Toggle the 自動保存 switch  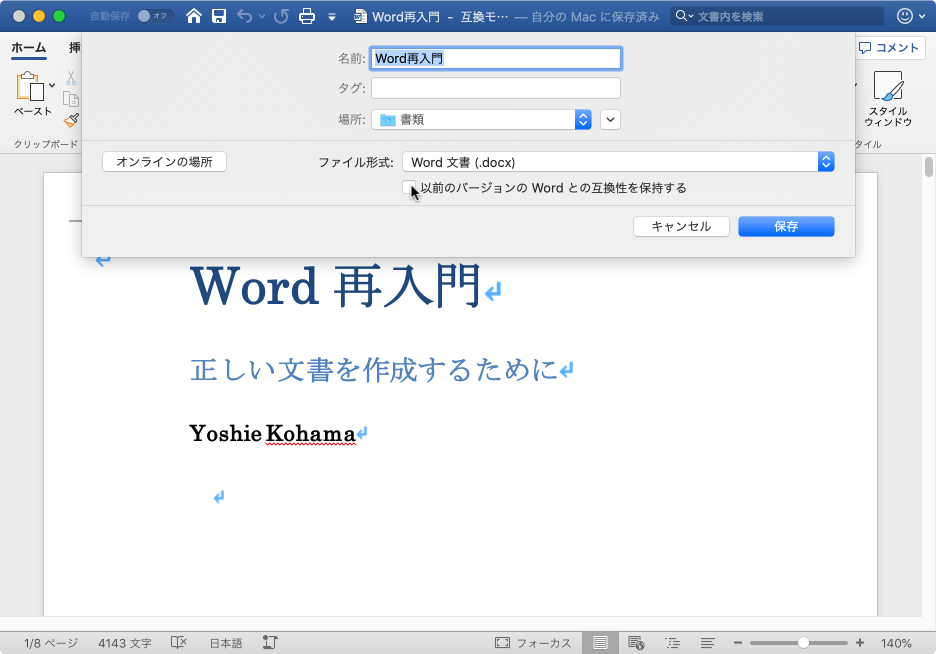point(154,16)
